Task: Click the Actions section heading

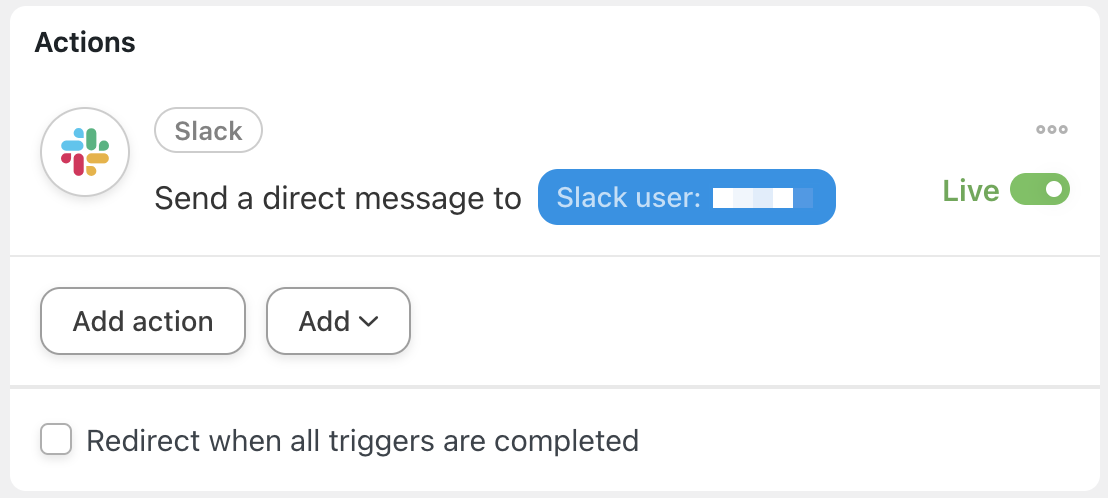Action: tap(85, 43)
